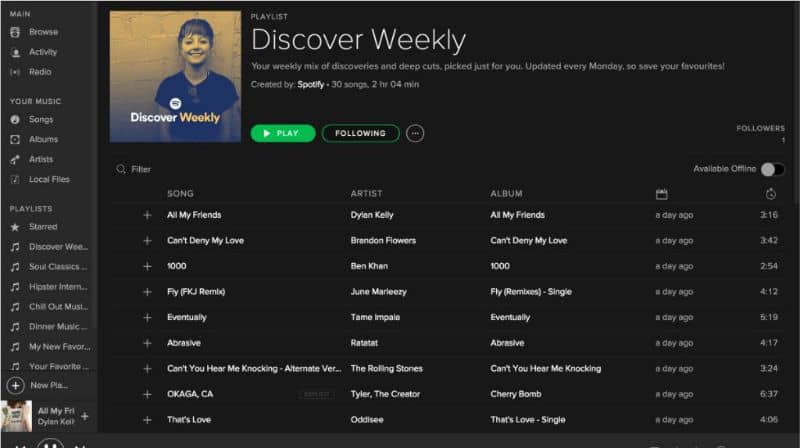Sort by the Album column header
800x448 pixels.
pos(506,193)
